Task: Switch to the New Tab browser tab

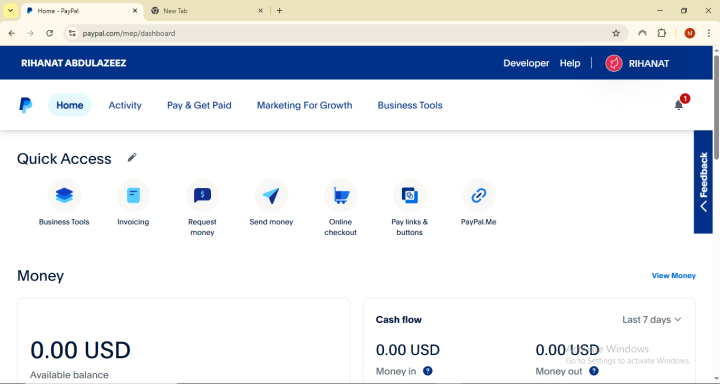Action: tap(207, 11)
